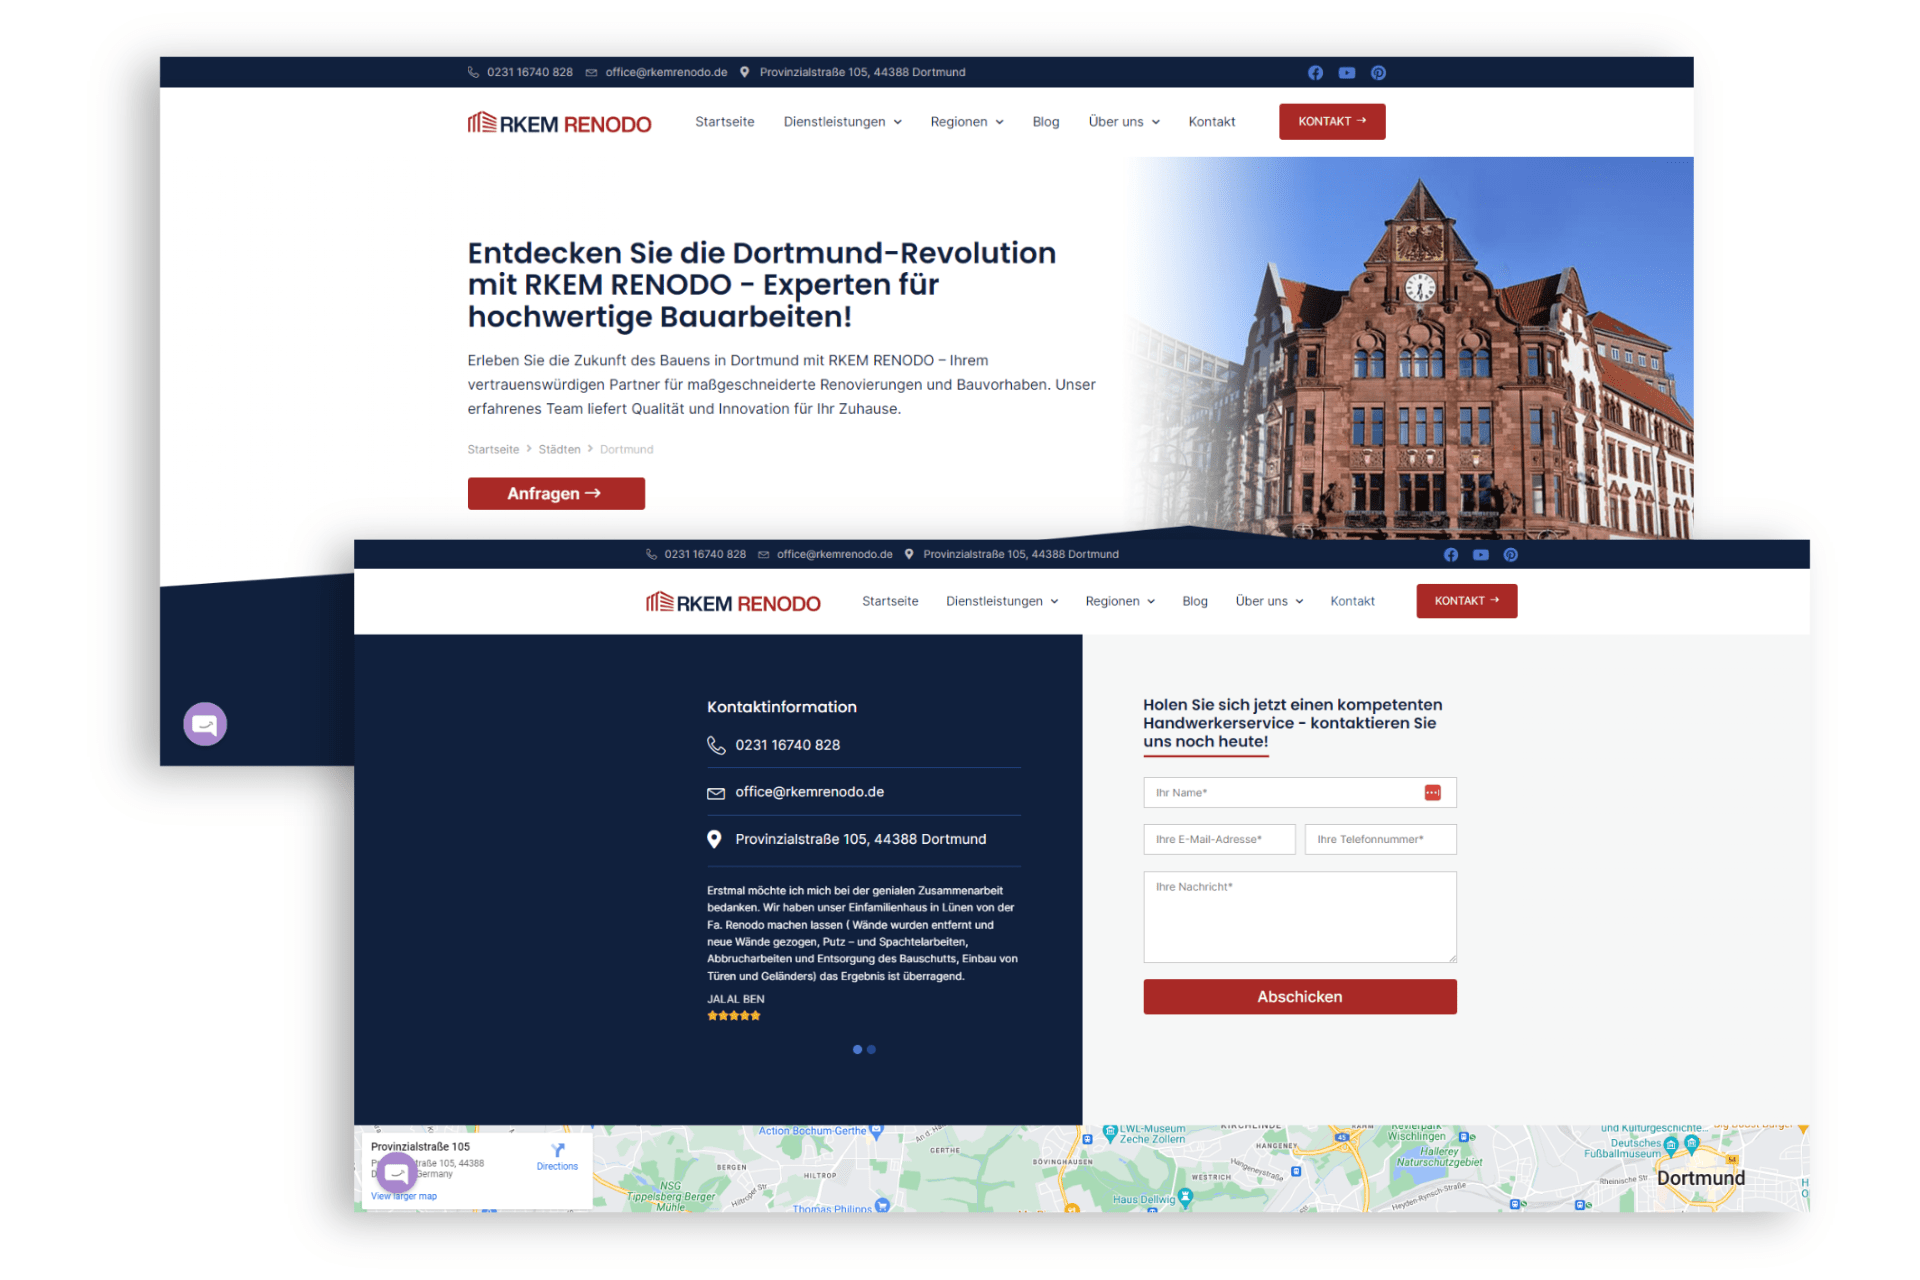Select the first testimonial slider dot
This screenshot has height=1280, width=1920.
pos(857,1049)
